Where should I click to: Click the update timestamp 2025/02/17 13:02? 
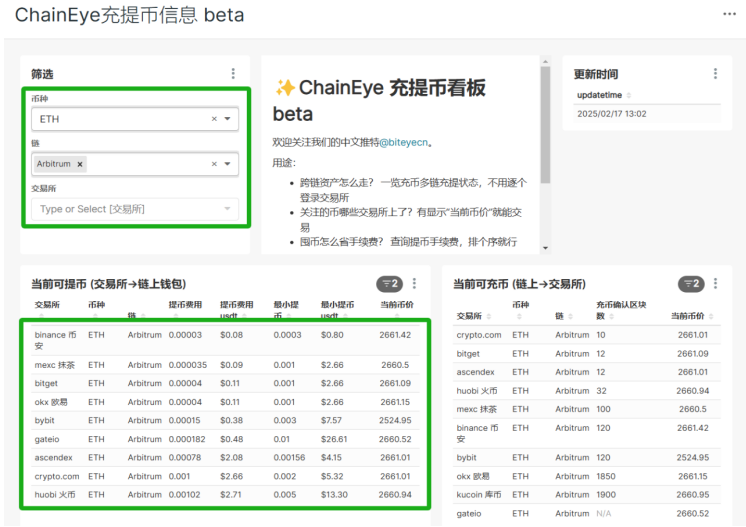coord(612,114)
